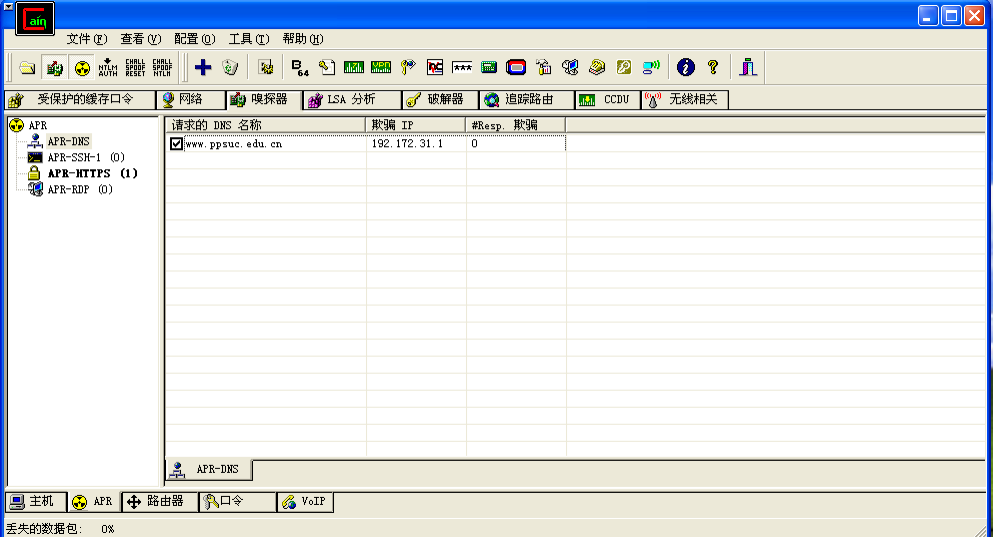
Task: Click the 欺骗 IP column header
Action: point(415,125)
